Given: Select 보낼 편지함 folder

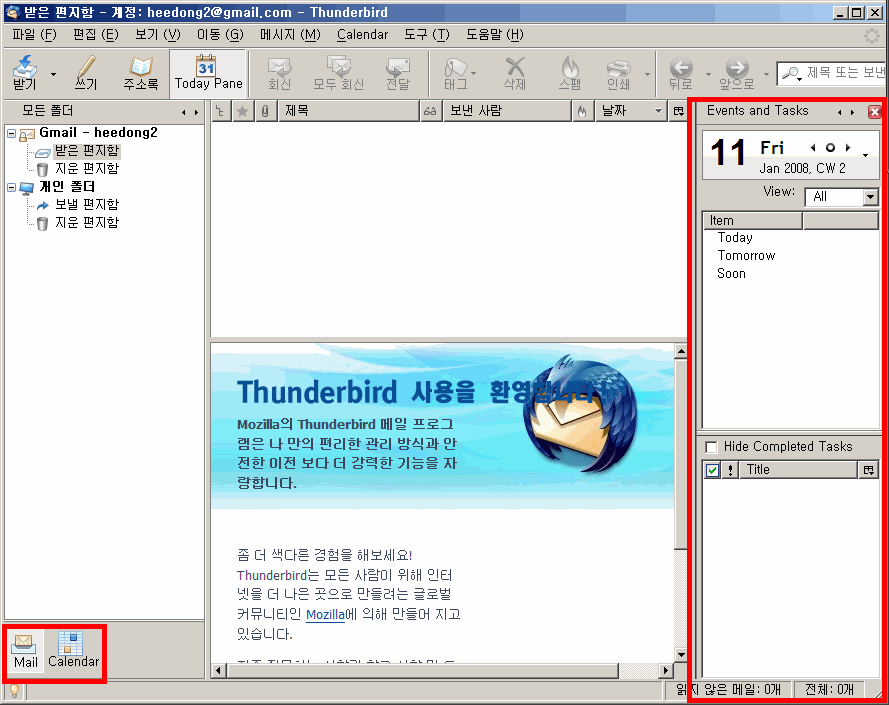Looking at the screenshot, I should (87, 204).
